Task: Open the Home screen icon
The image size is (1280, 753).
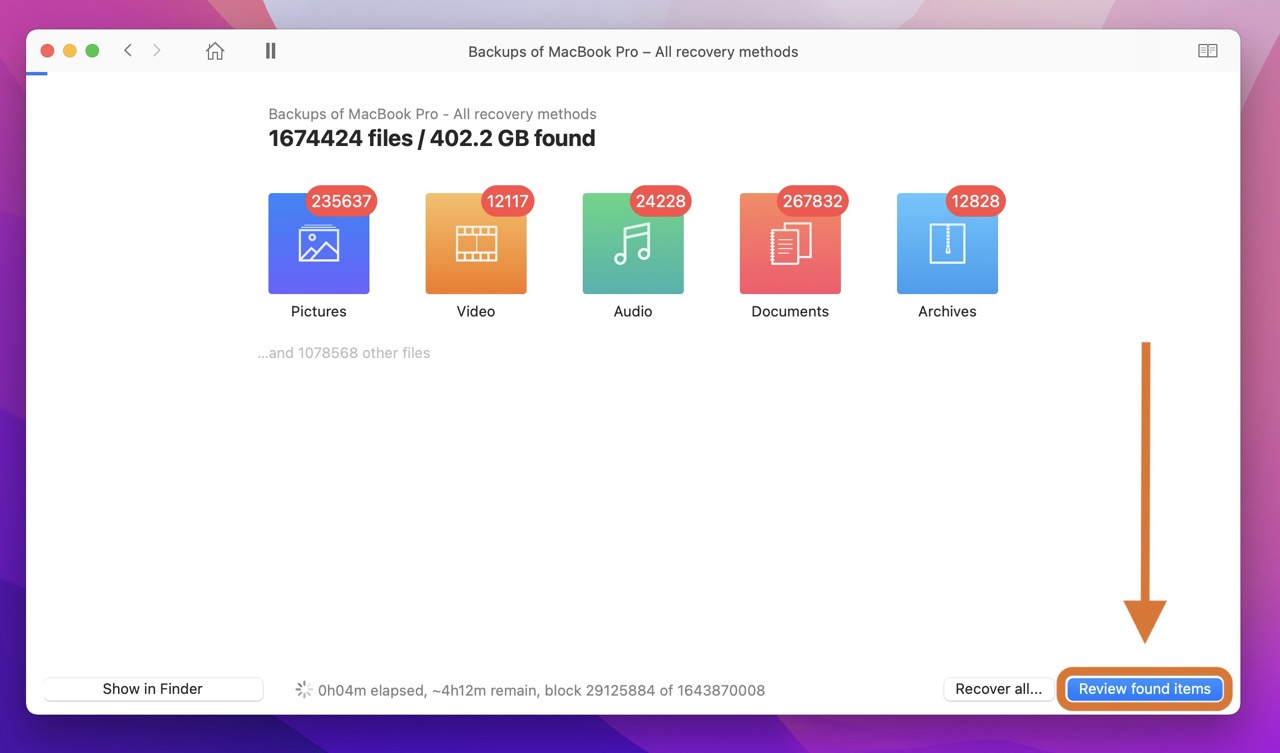Action: (215, 51)
